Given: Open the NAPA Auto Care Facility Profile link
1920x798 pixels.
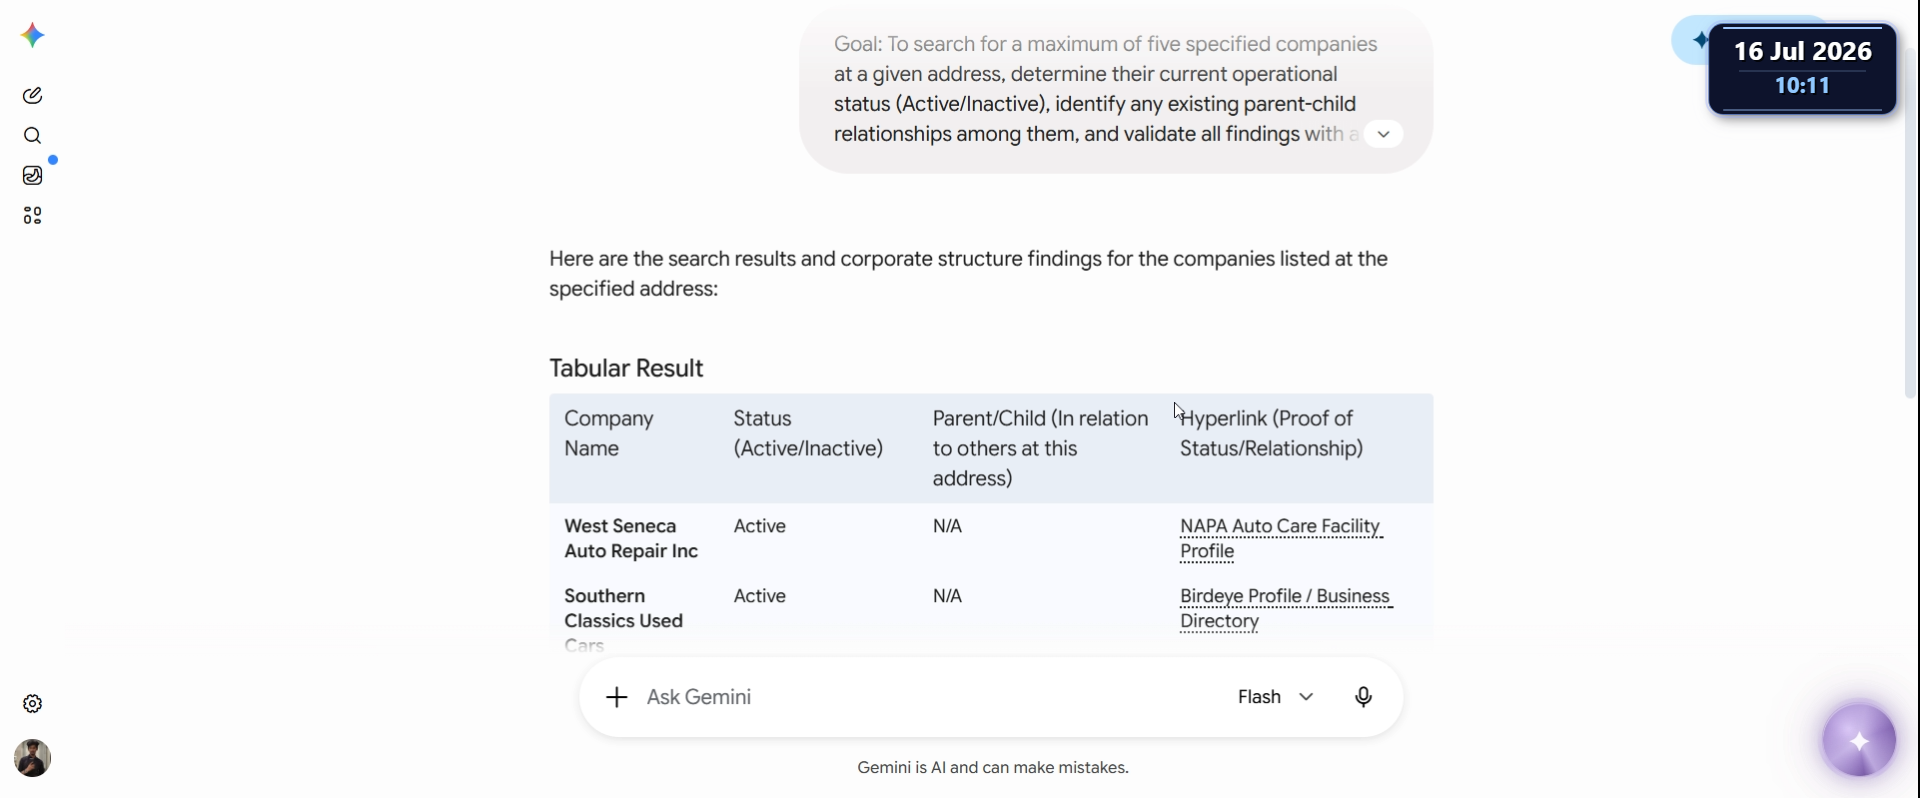Looking at the screenshot, I should click(x=1281, y=539).
